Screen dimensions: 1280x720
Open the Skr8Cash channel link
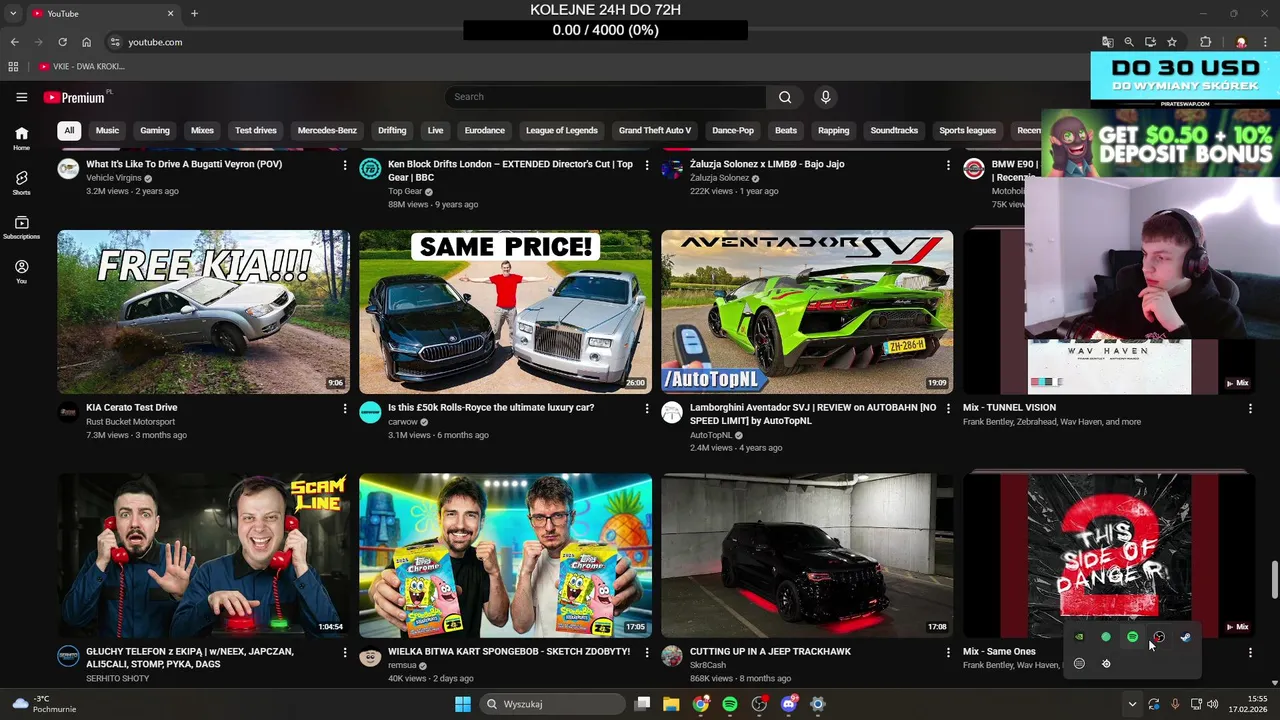point(708,665)
